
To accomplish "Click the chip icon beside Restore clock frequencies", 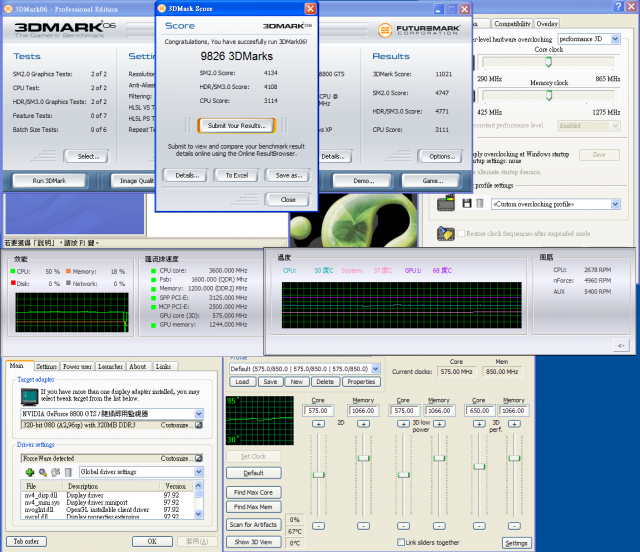I will coord(445,234).
